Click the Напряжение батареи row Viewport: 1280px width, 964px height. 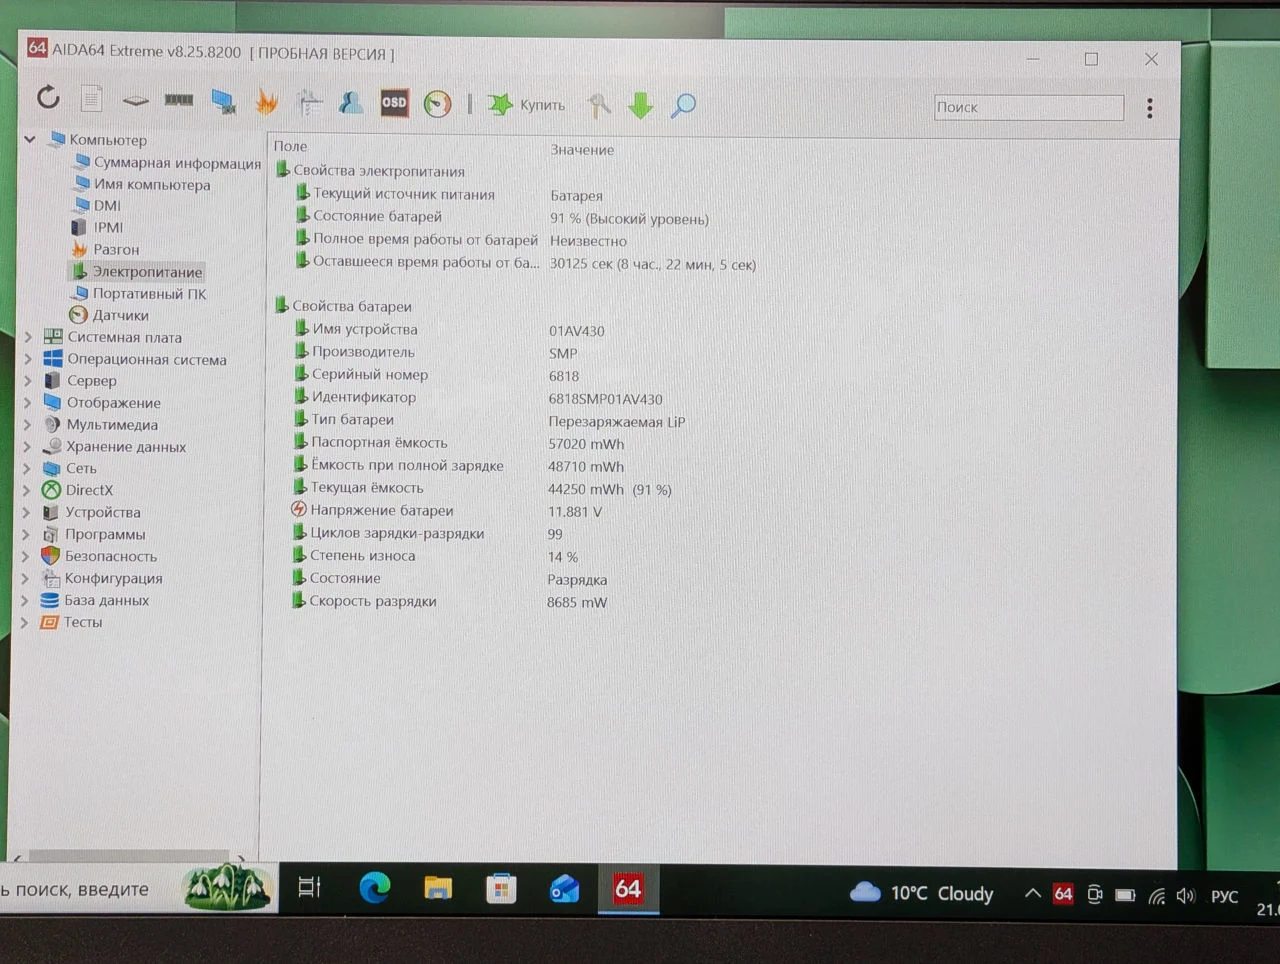[x=447, y=511]
